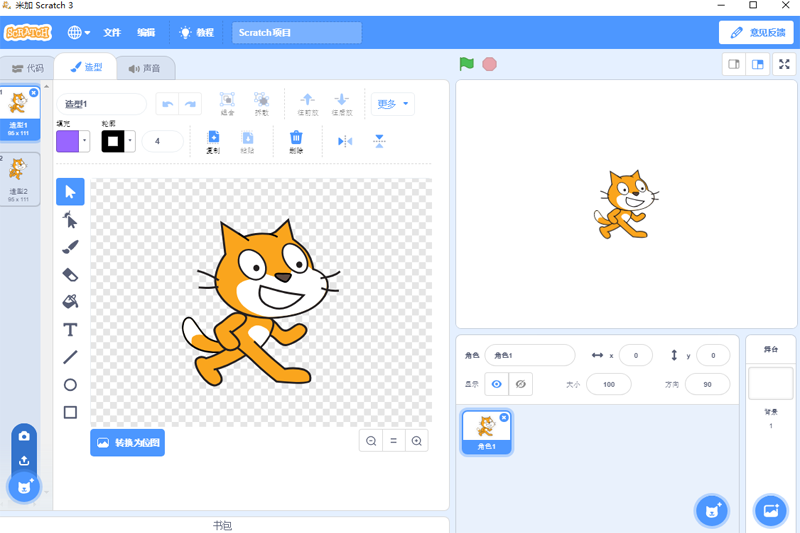Click the outline width field
Image resolution: width=800 pixels, height=533 pixels.
point(162,141)
